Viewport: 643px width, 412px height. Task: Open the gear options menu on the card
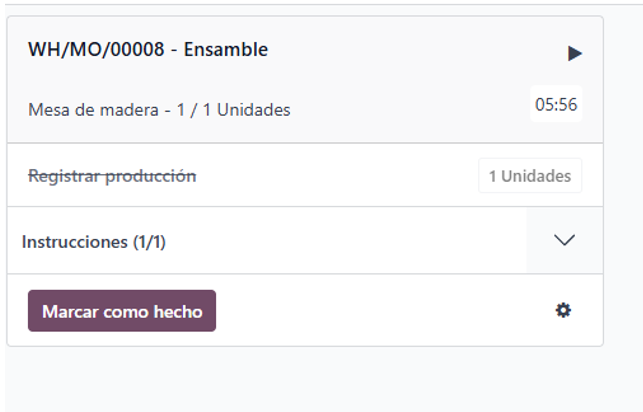click(x=563, y=310)
